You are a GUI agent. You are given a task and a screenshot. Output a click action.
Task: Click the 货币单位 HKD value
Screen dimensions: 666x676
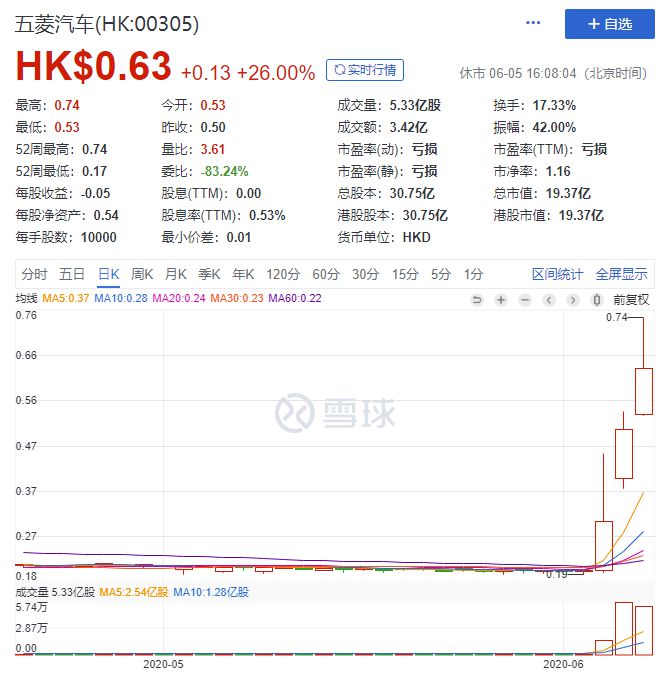click(x=416, y=237)
